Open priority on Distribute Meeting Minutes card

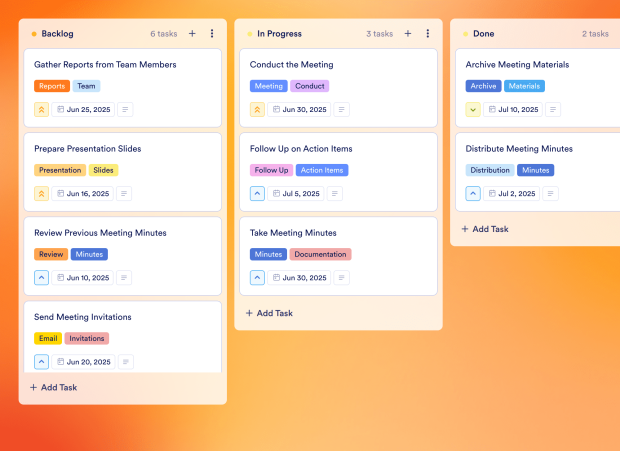pyautogui.click(x=473, y=194)
